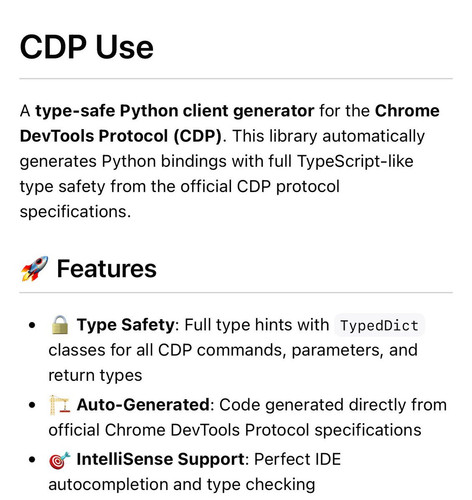Select the Features section heading
The width and height of the screenshot is (472, 500).
click(107, 269)
